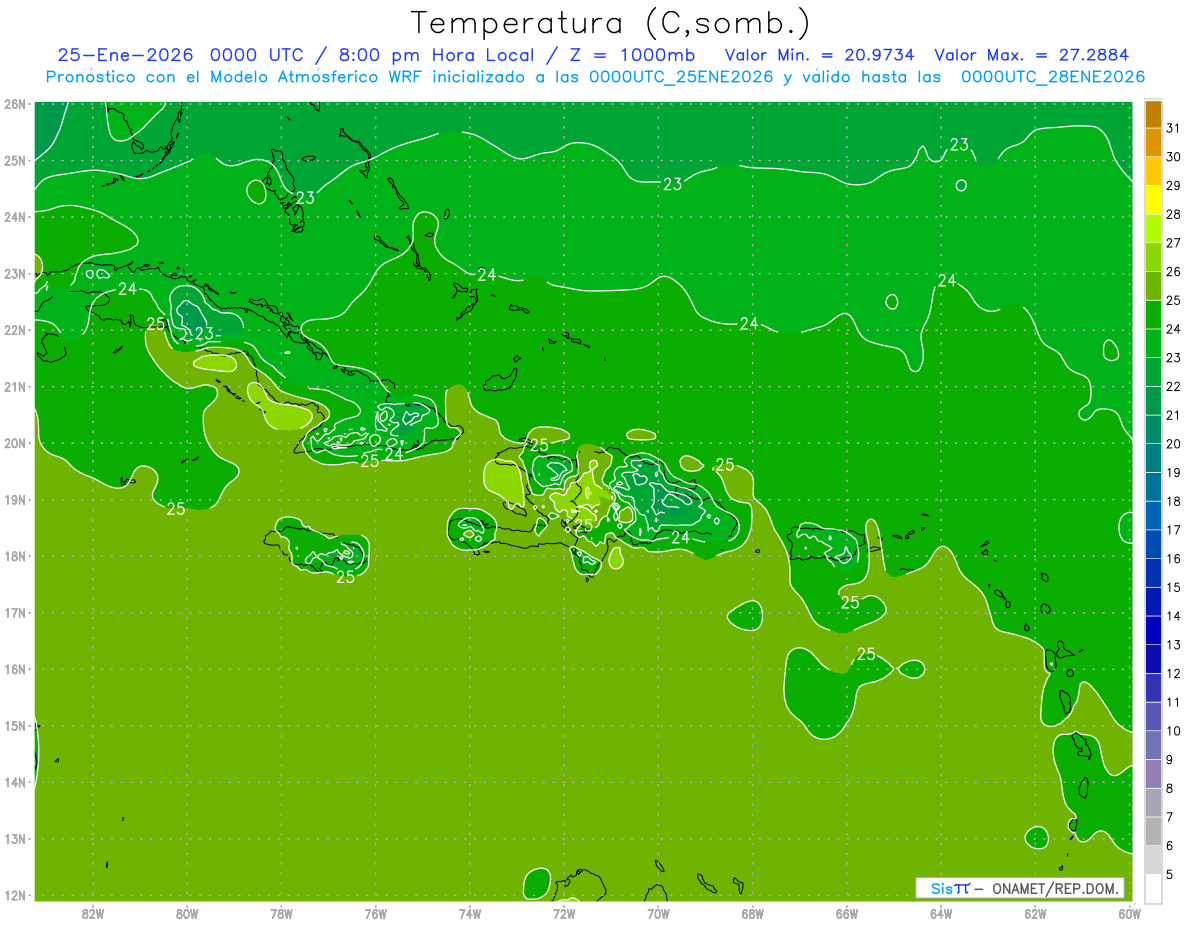Click legend scale value '13'

point(1173,645)
